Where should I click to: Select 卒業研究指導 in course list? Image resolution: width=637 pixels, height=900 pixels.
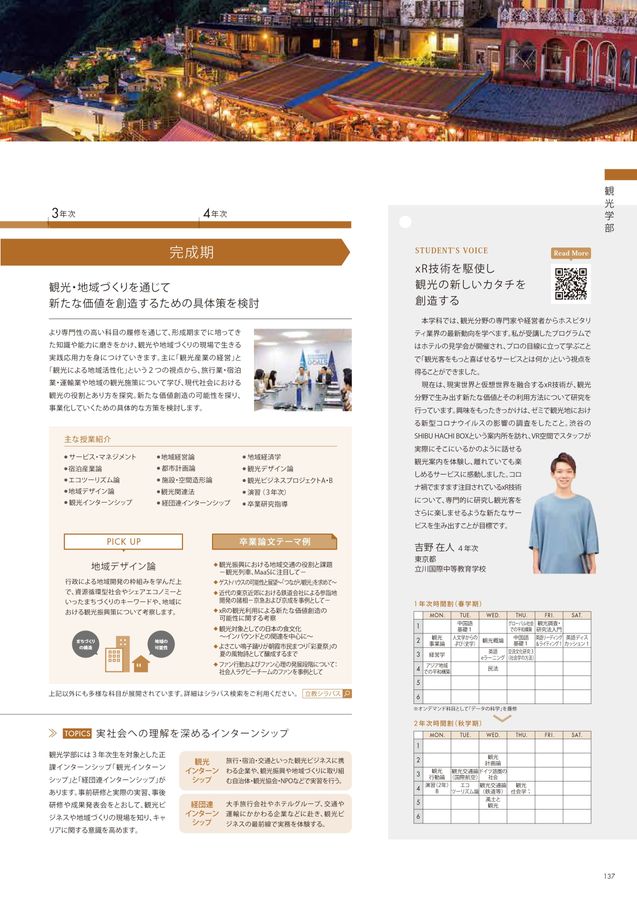pyautogui.click(x=265, y=504)
